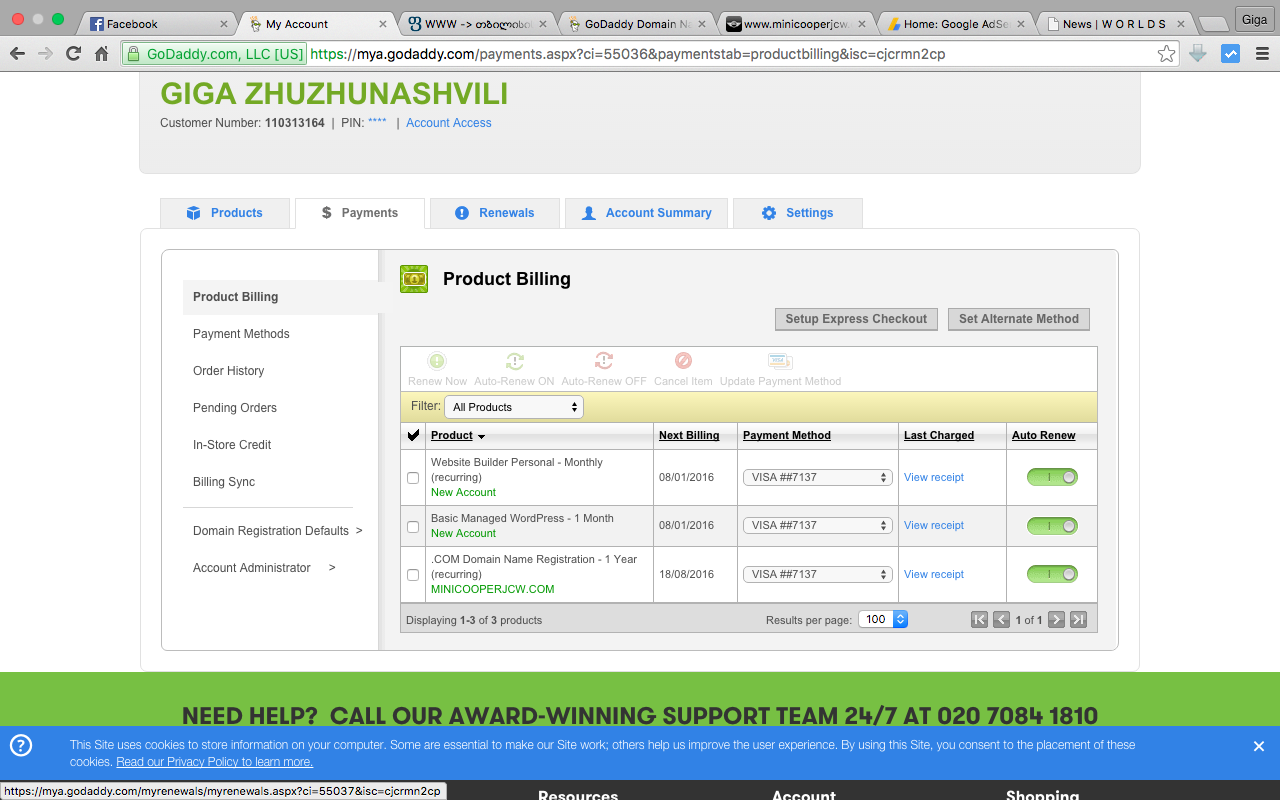Viewport: 1280px width, 800px height.
Task: Click the Cancel Item icon
Action: tap(683, 361)
